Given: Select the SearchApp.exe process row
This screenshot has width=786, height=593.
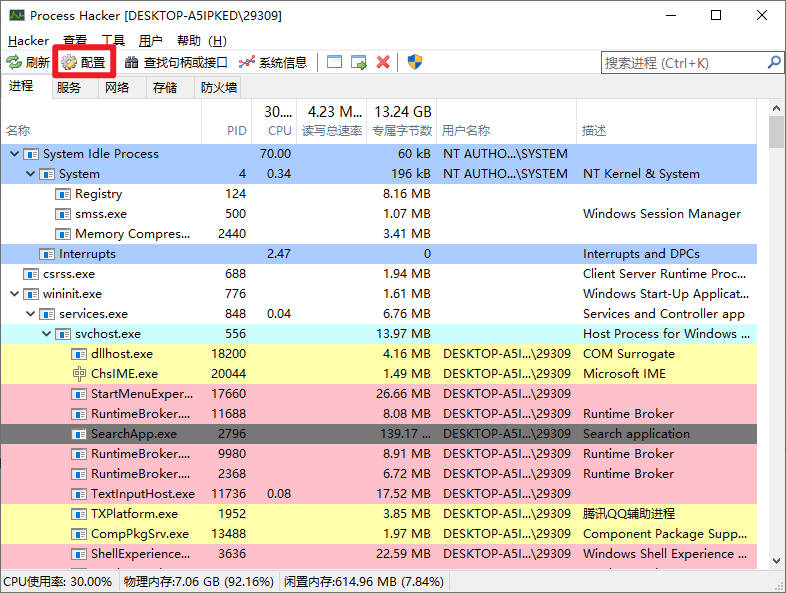Looking at the screenshot, I should tap(134, 434).
